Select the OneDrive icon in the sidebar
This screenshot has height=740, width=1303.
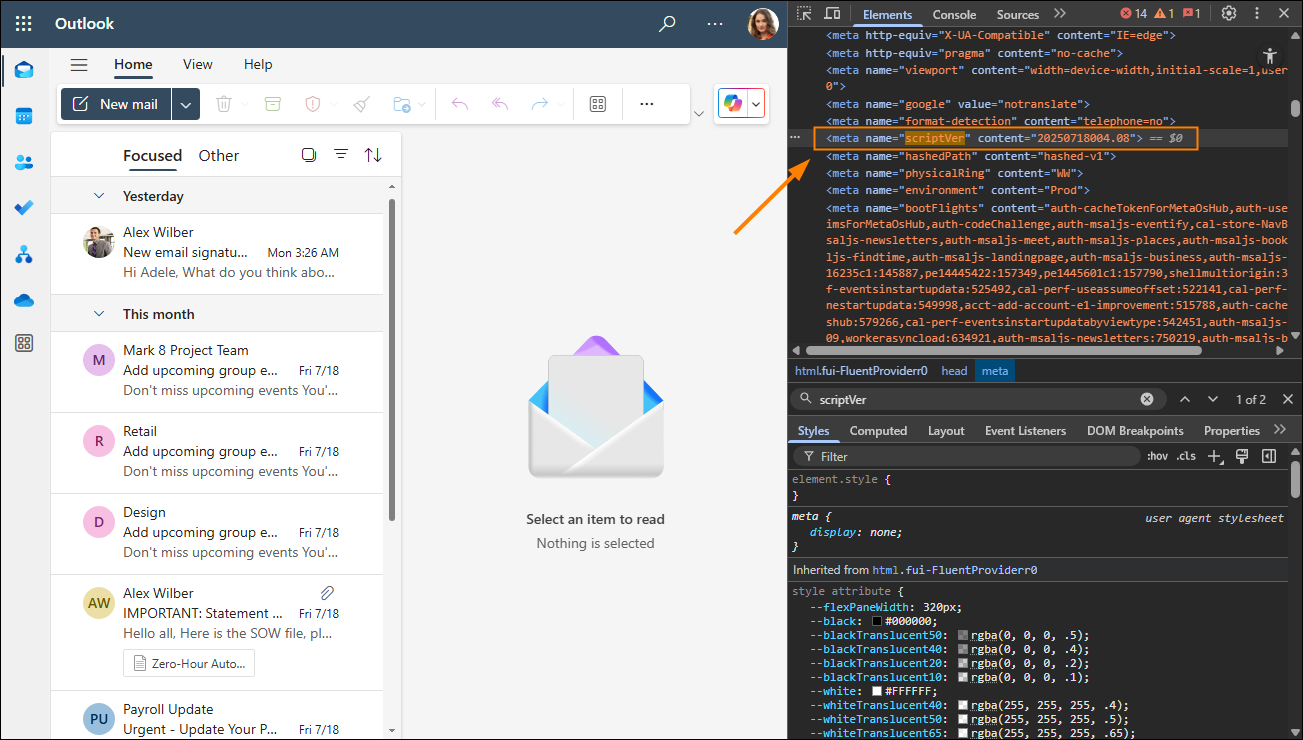(x=24, y=300)
